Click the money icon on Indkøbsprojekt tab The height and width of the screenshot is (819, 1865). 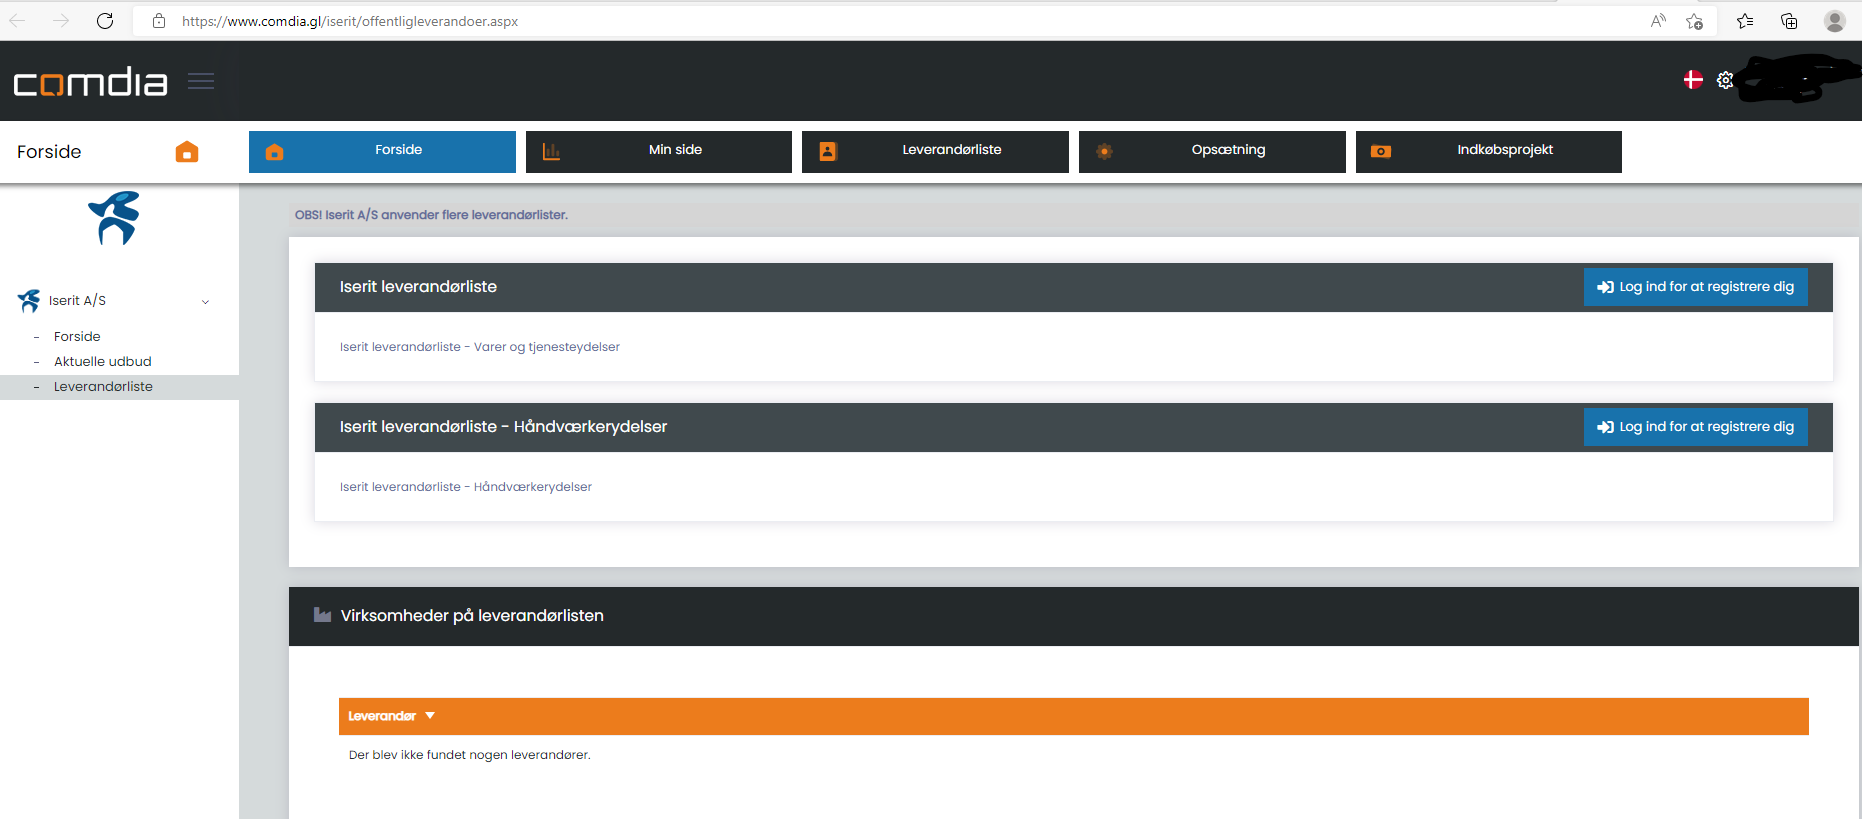click(1381, 152)
